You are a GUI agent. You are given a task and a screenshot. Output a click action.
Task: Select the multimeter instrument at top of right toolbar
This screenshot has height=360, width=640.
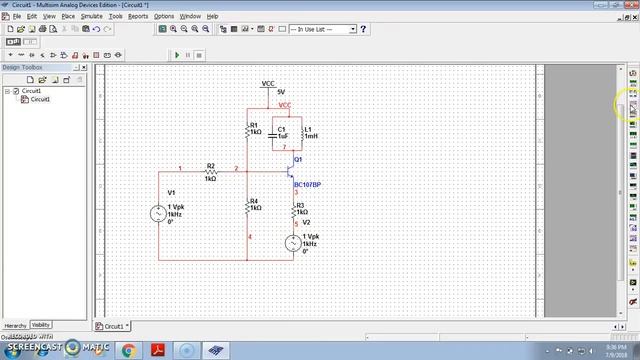[633, 73]
